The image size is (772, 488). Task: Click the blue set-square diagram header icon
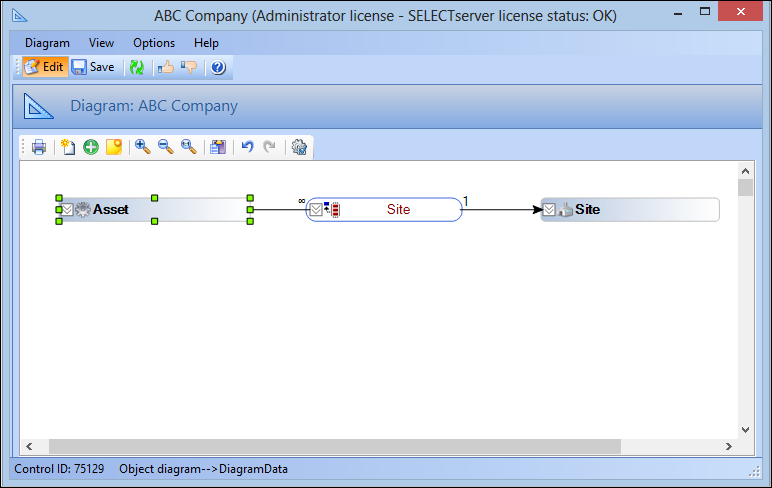(38, 106)
